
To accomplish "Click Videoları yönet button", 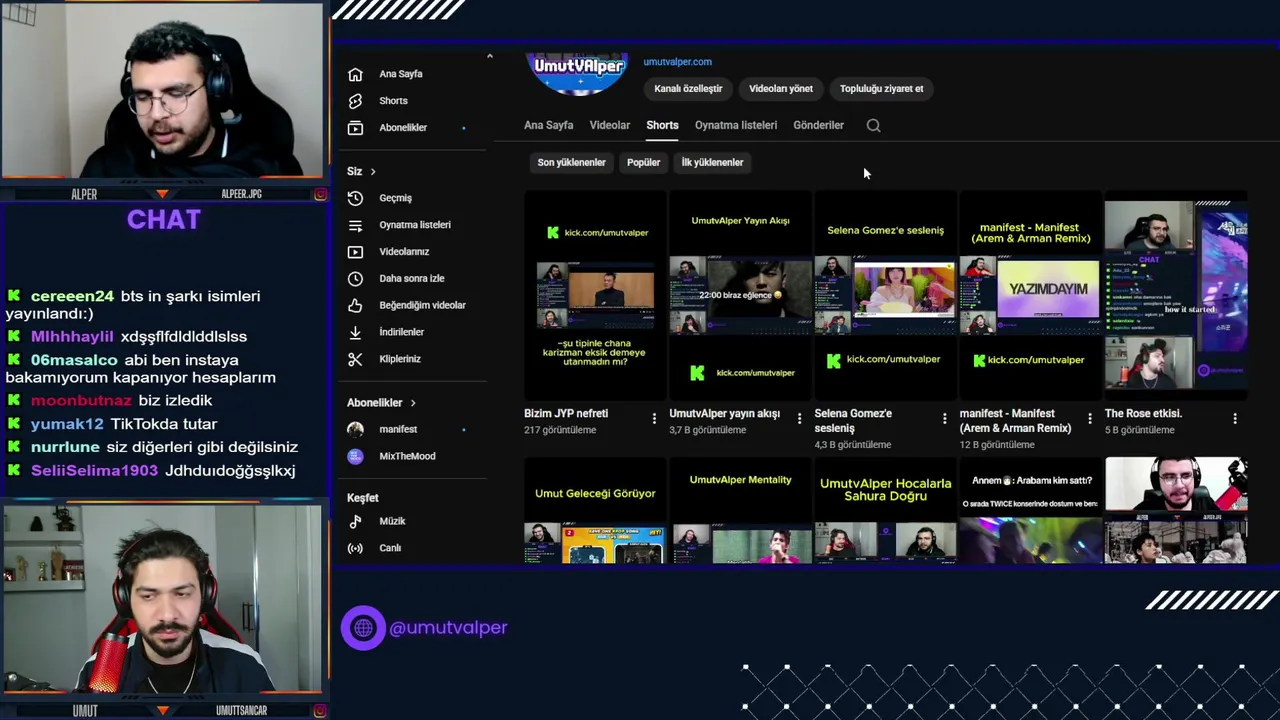I will pyautogui.click(x=781, y=89).
